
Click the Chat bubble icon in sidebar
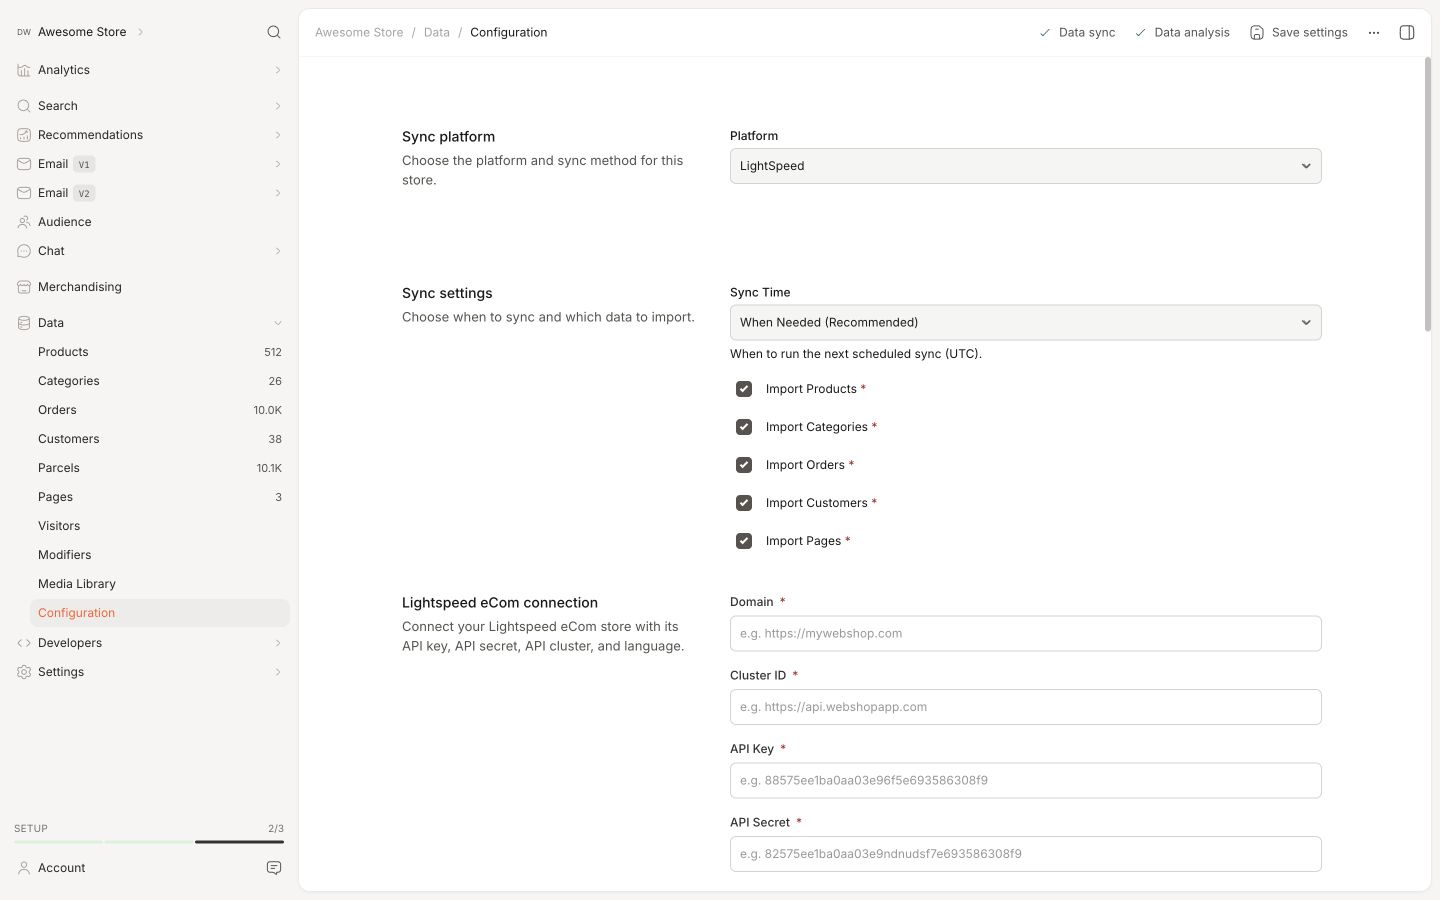click(24, 251)
